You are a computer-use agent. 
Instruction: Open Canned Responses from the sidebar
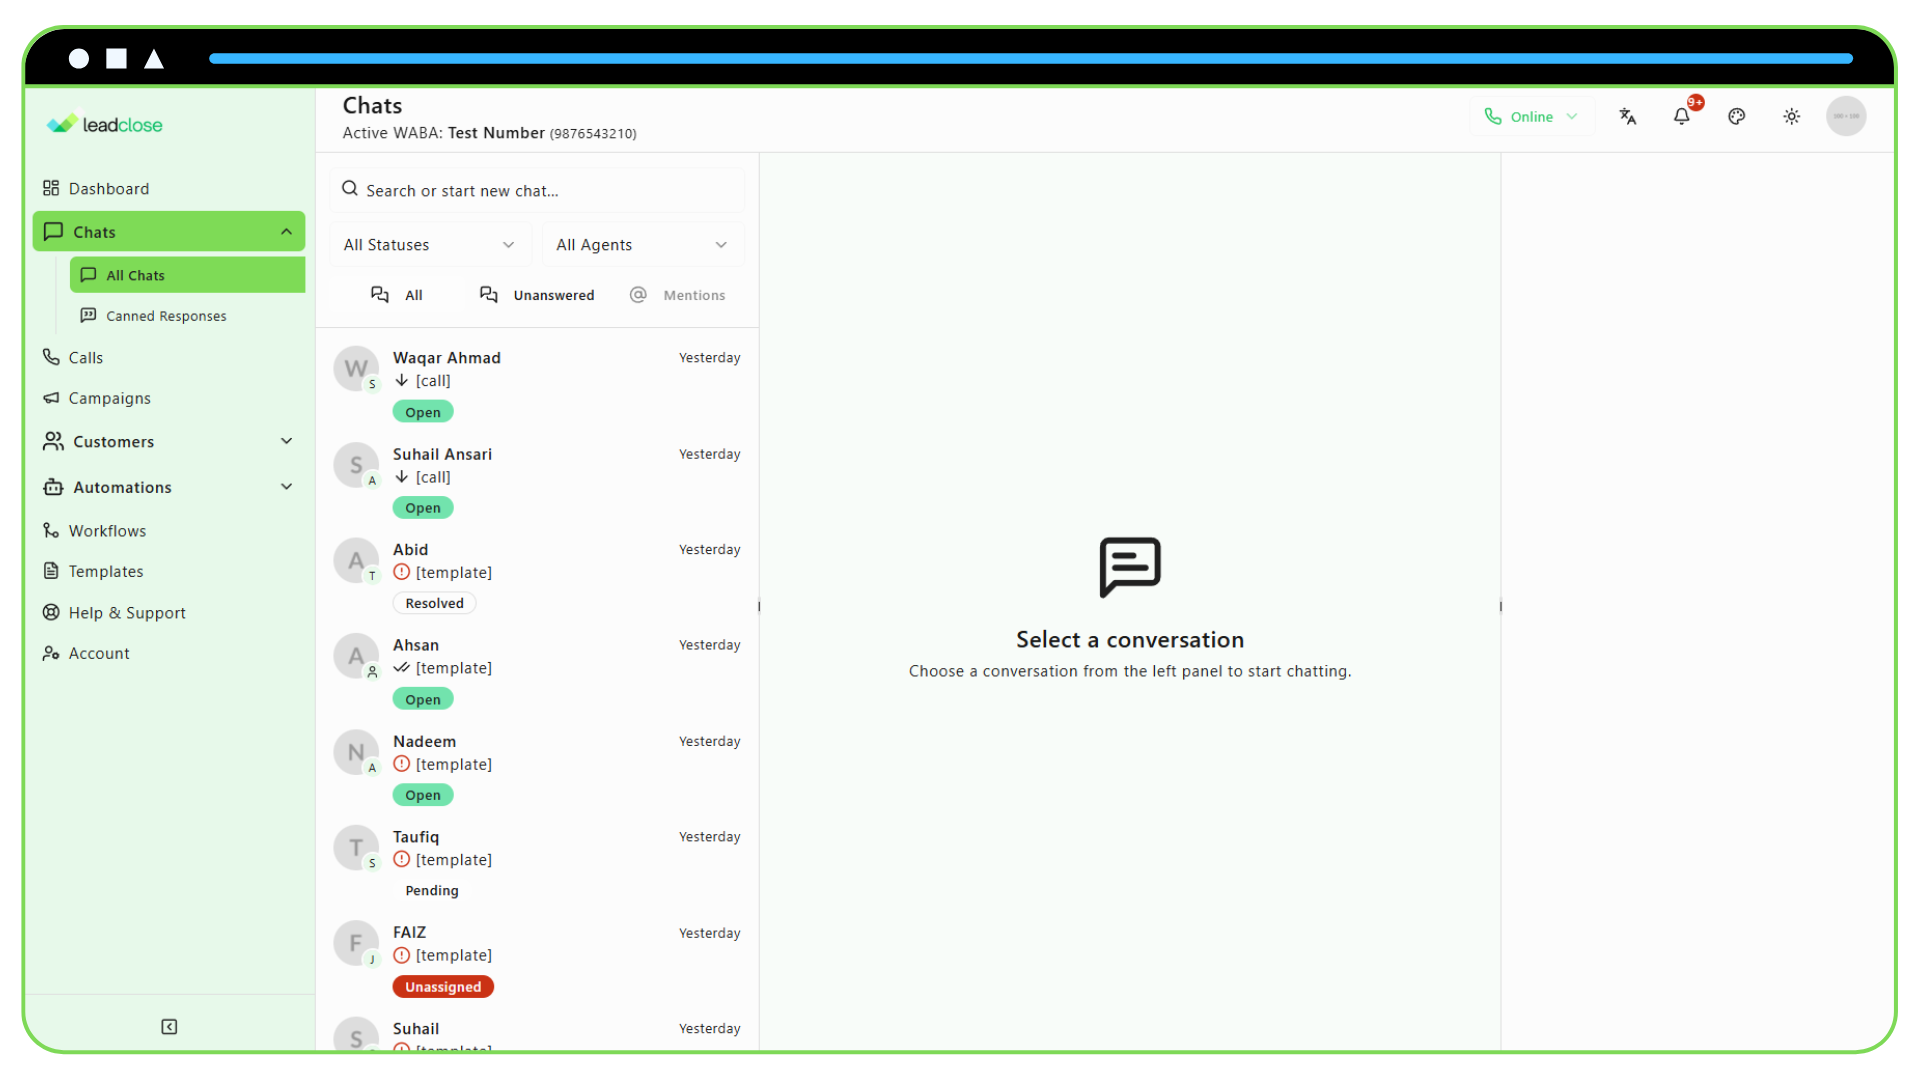point(166,315)
